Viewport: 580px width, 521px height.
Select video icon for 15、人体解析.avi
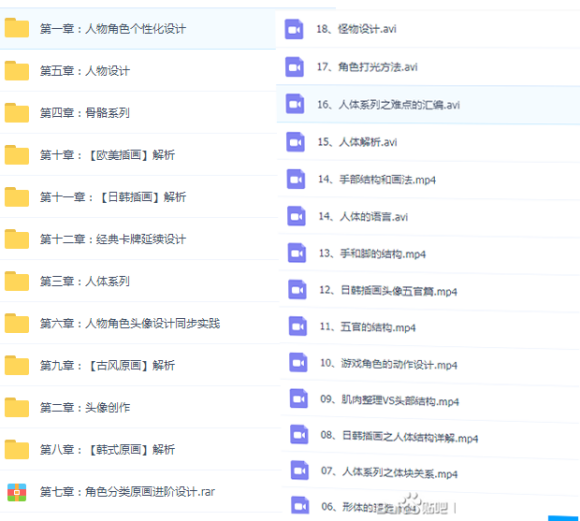click(x=296, y=142)
